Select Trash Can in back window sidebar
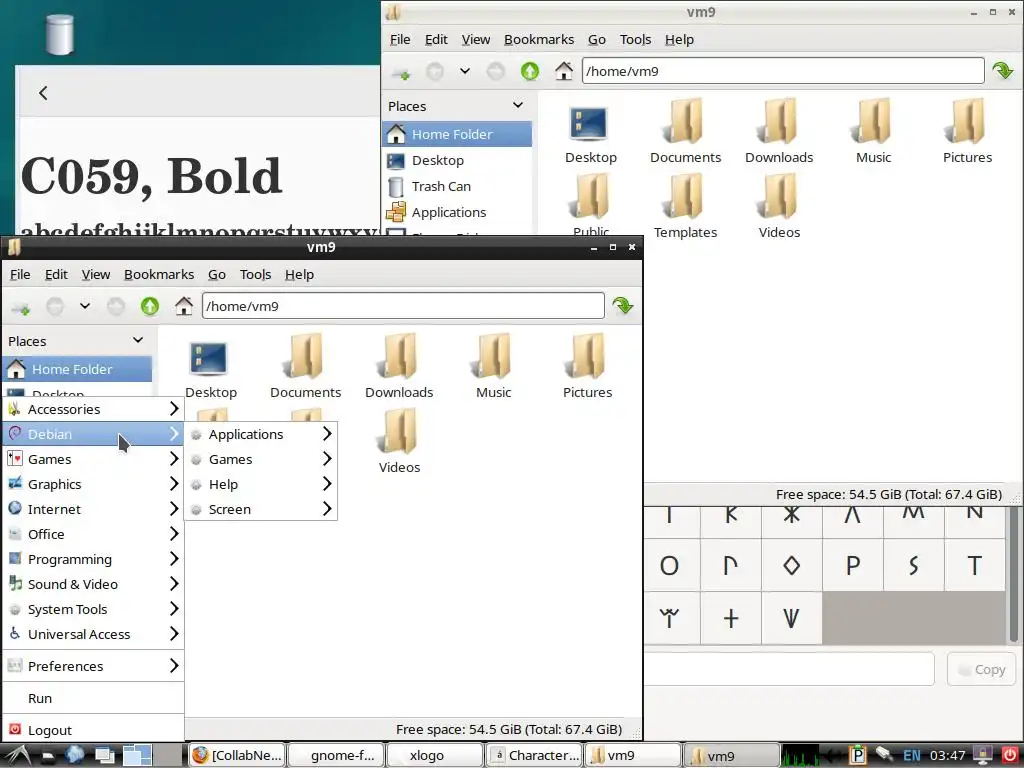The height and width of the screenshot is (768, 1024). pos(457,186)
